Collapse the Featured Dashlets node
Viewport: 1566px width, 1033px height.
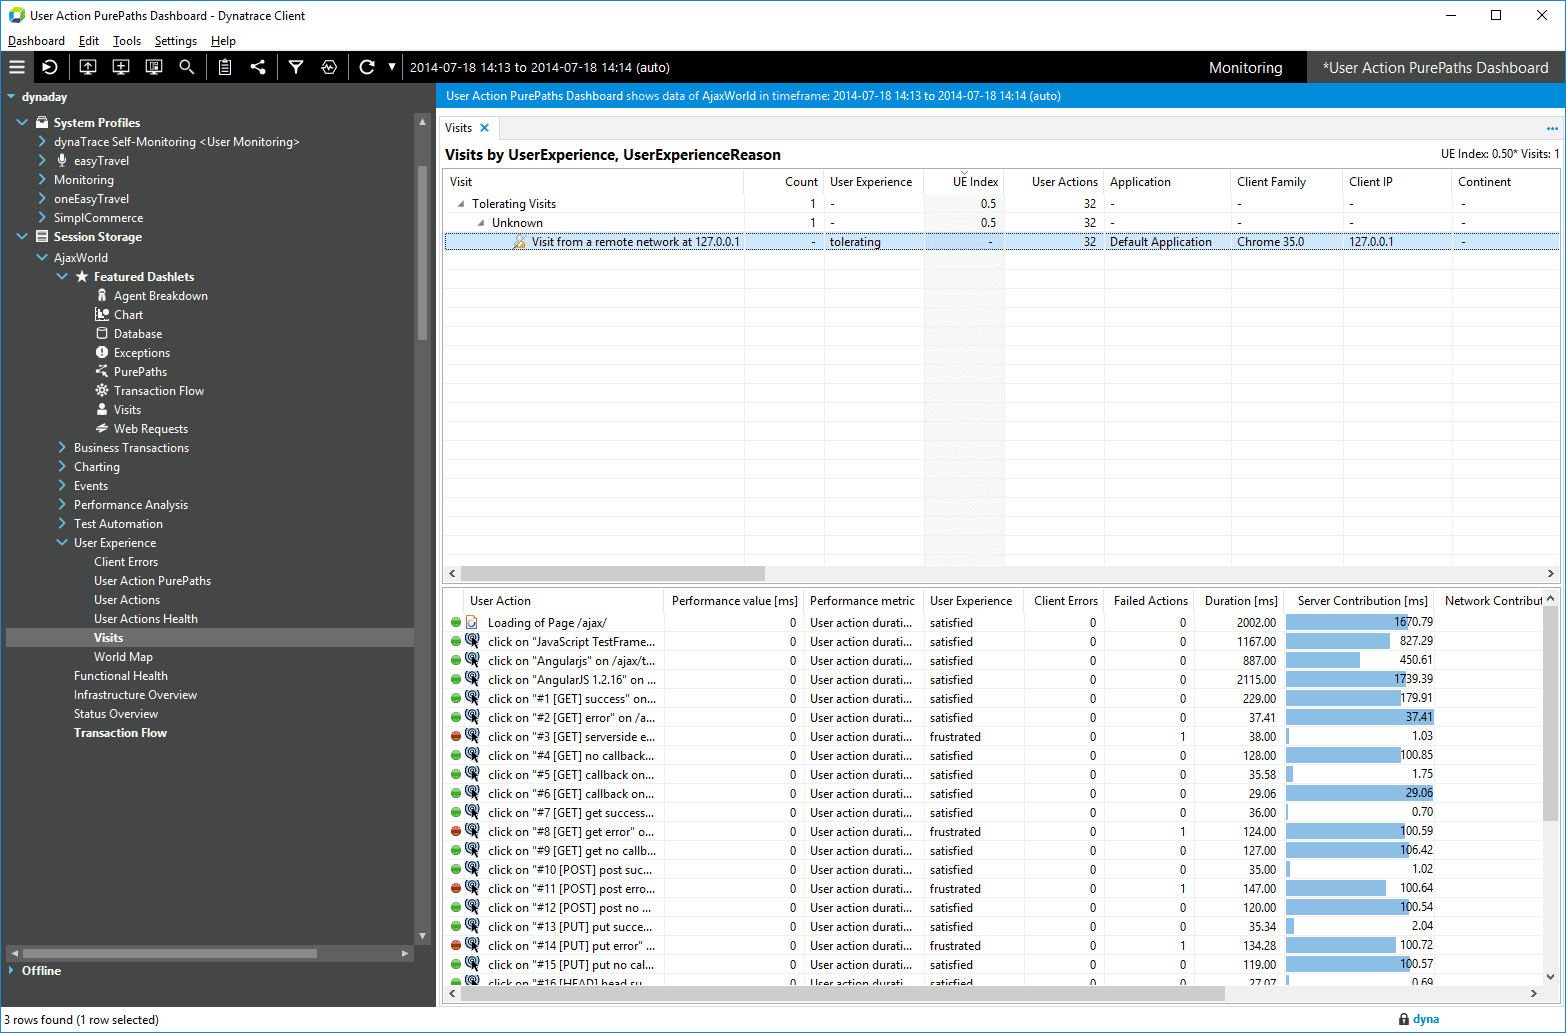tap(62, 276)
